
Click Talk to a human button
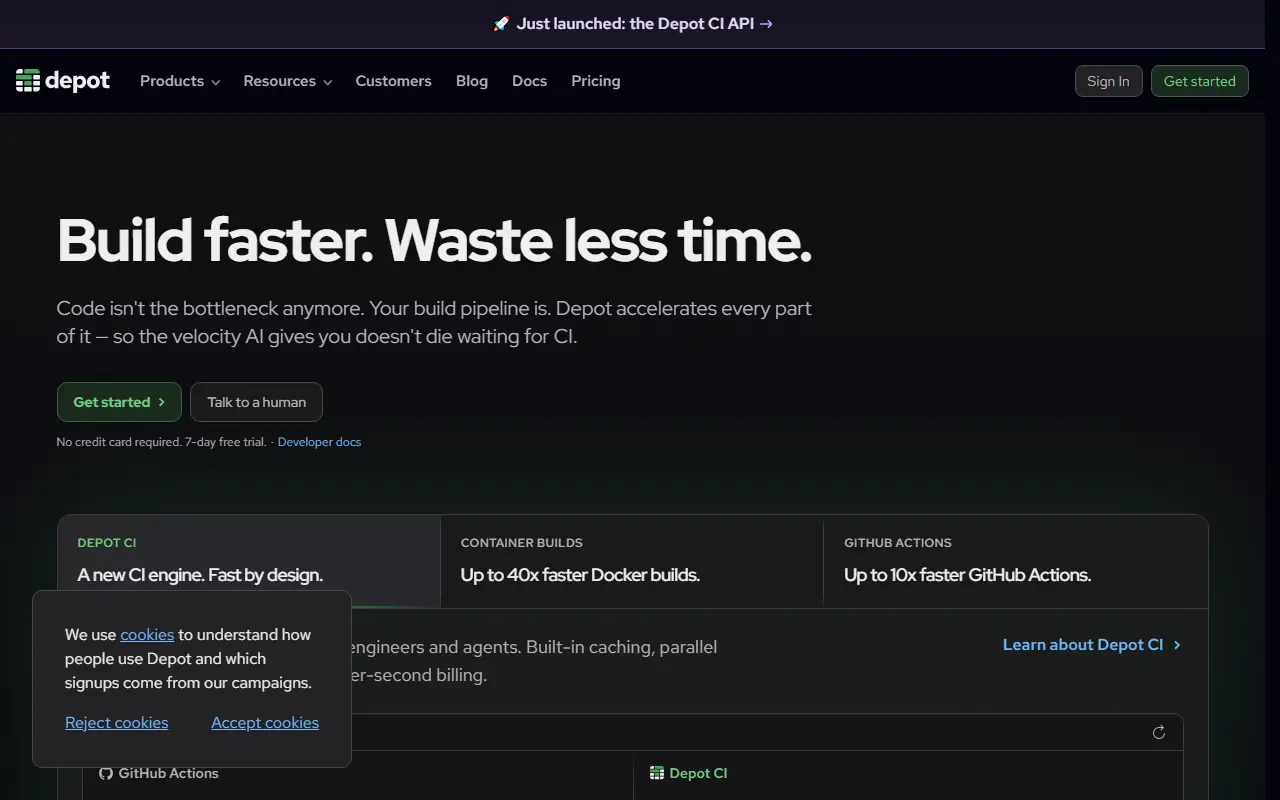(x=257, y=402)
